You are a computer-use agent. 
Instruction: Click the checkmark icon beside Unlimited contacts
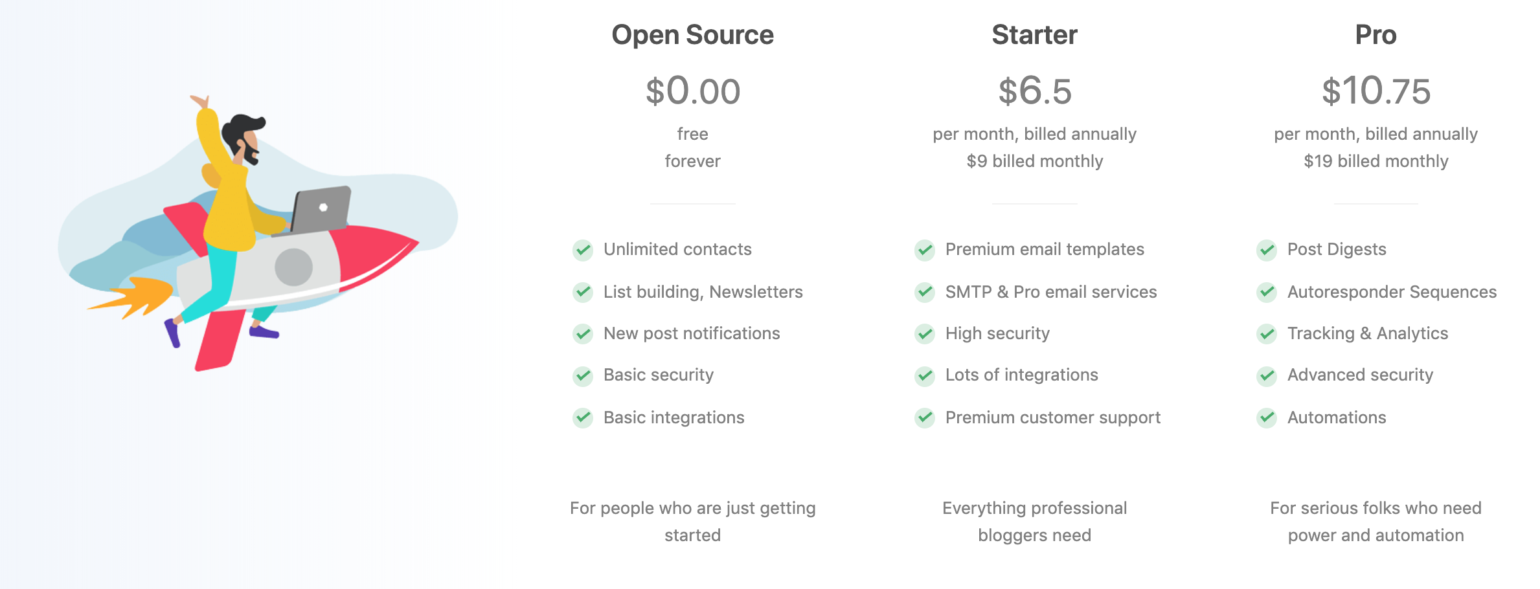(x=583, y=250)
